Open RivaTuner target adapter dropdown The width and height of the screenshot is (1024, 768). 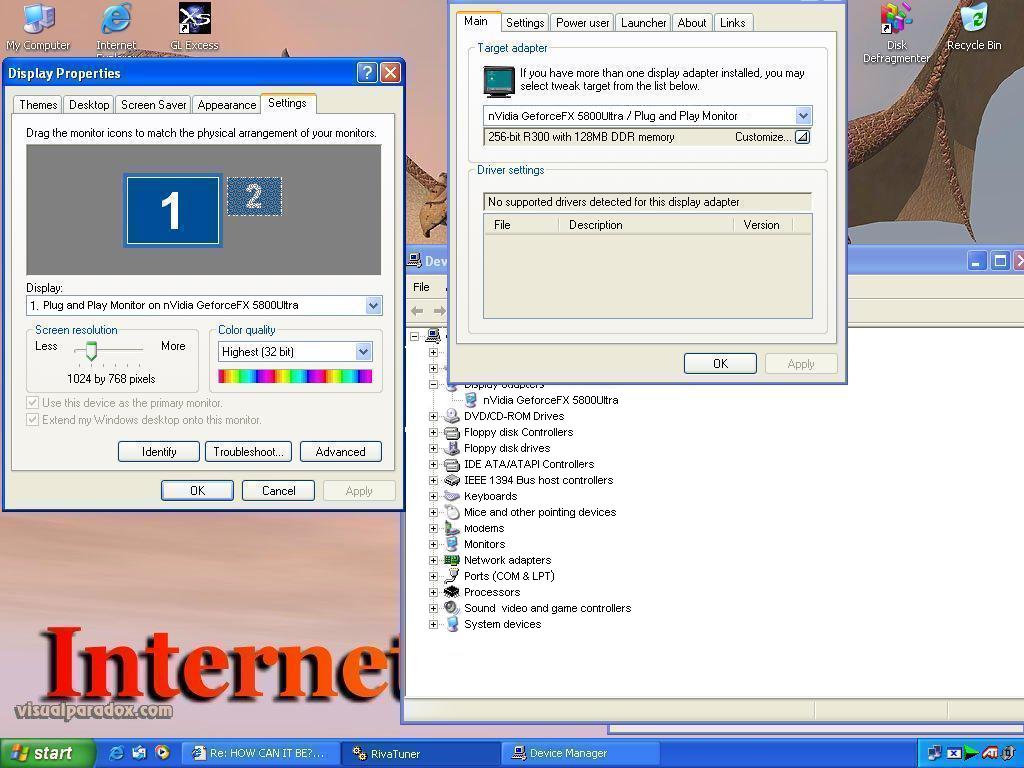coord(803,116)
